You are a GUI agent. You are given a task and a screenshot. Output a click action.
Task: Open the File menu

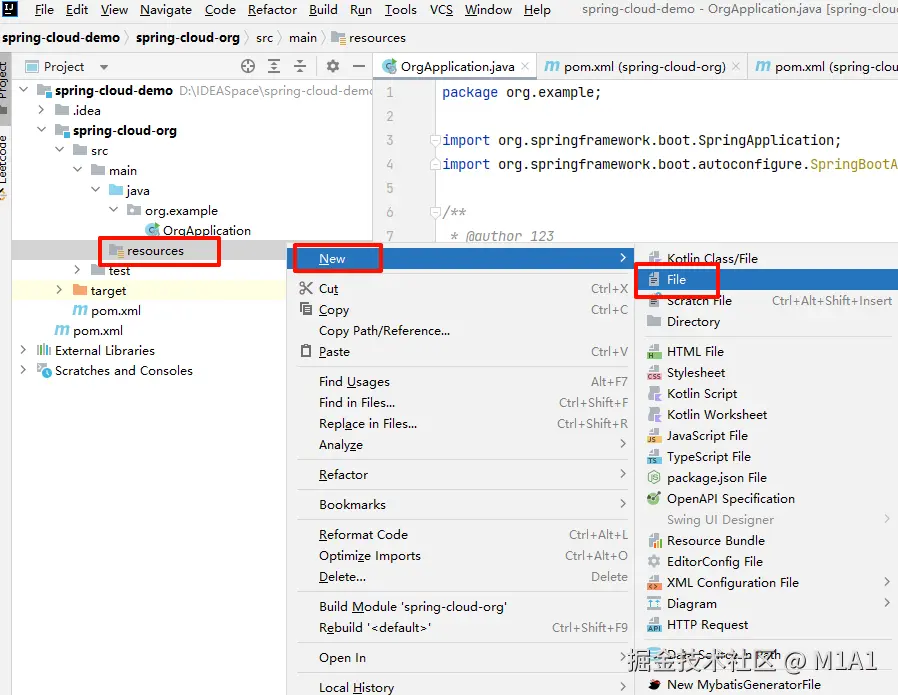pos(44,10)
